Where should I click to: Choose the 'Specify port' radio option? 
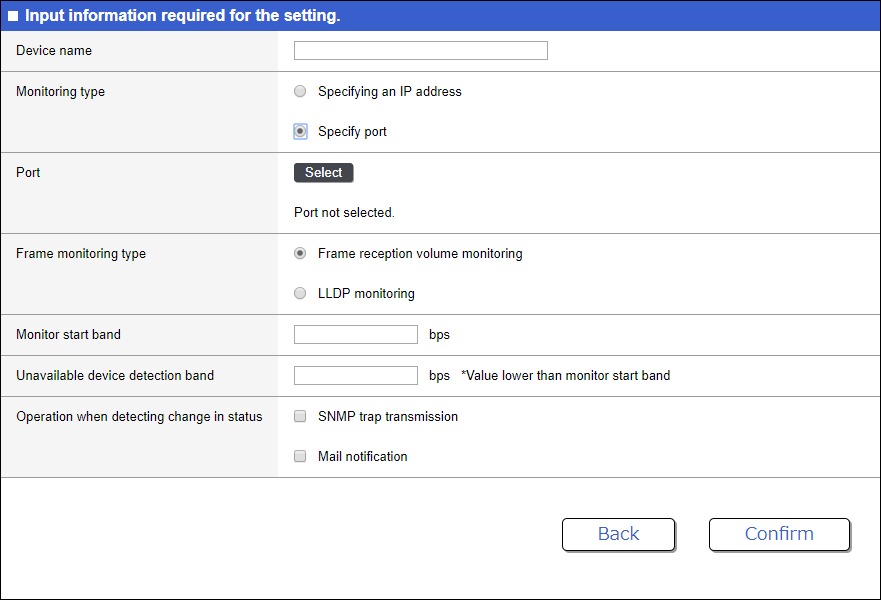point(300,132)
